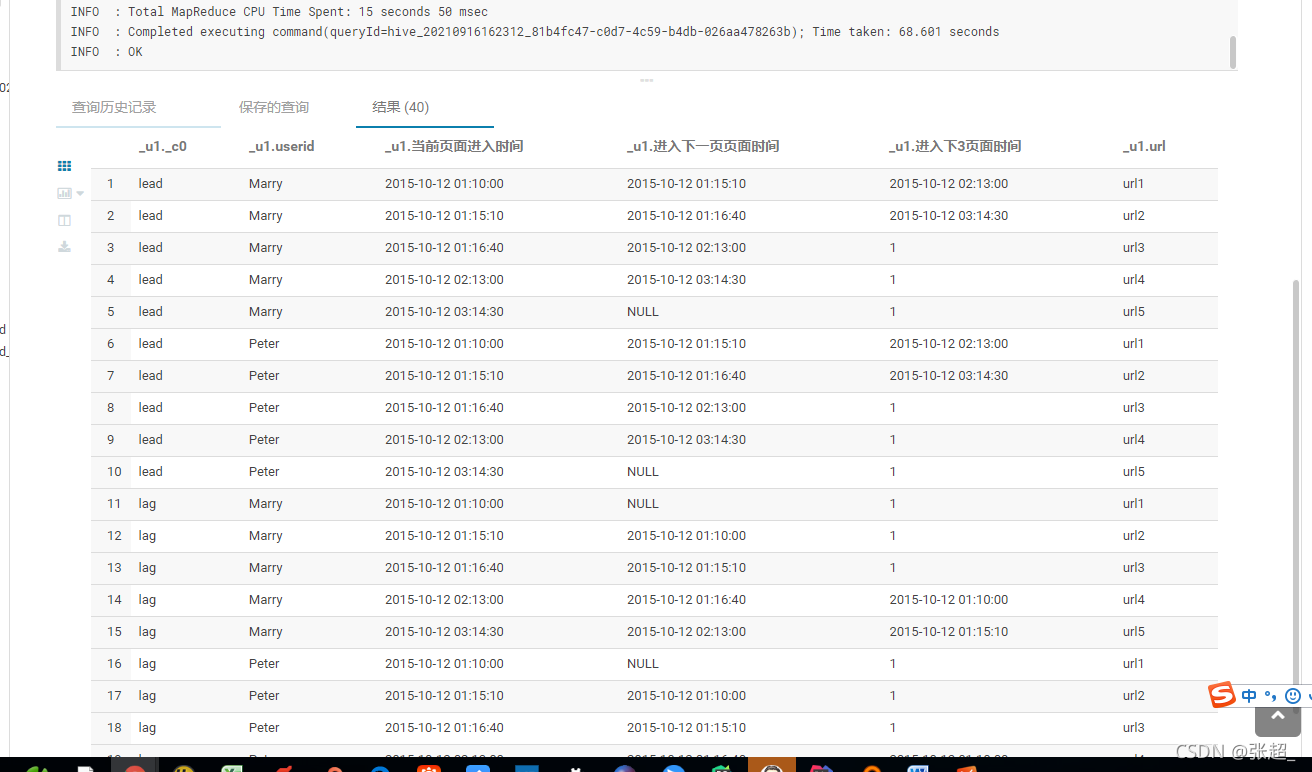Image resolution: width=1312 pixels, height=772 pixels.
Task: Click the 'Completed executing command' log line
Action: pos(535,32)
